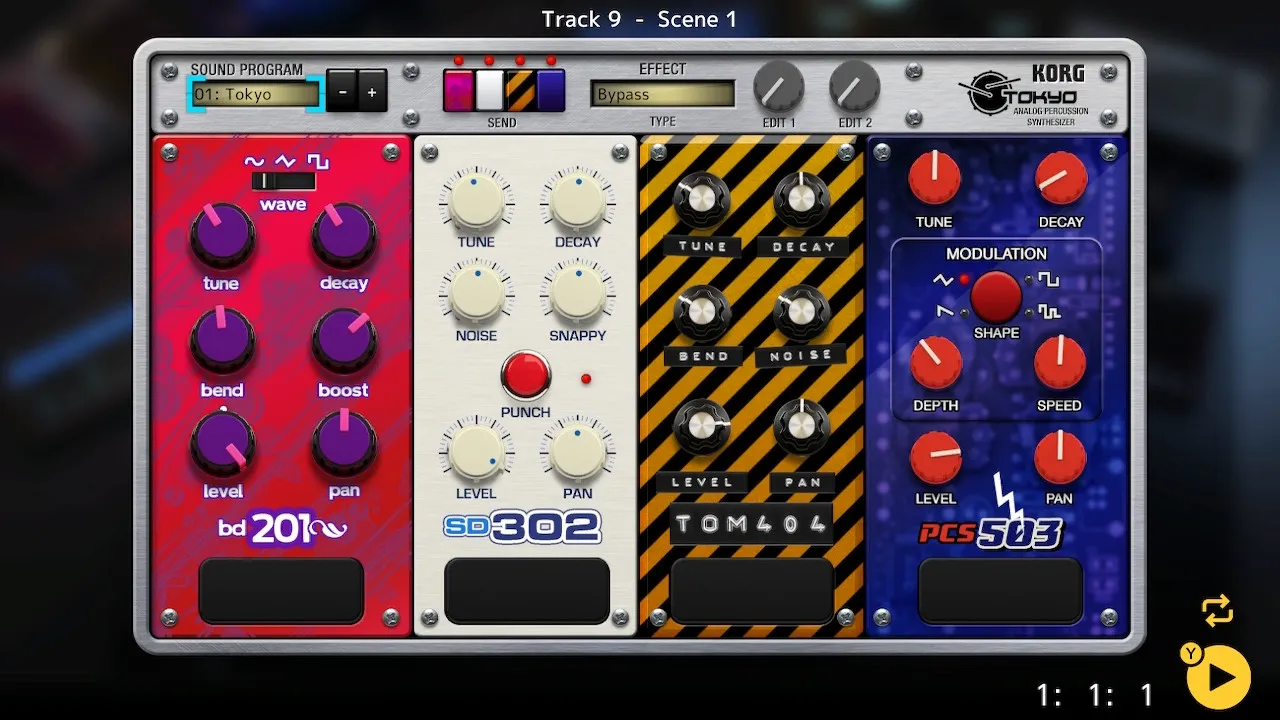1280x720 pixels.
Task: Click the TOM404 PAN knob
Action: [801, 426]
